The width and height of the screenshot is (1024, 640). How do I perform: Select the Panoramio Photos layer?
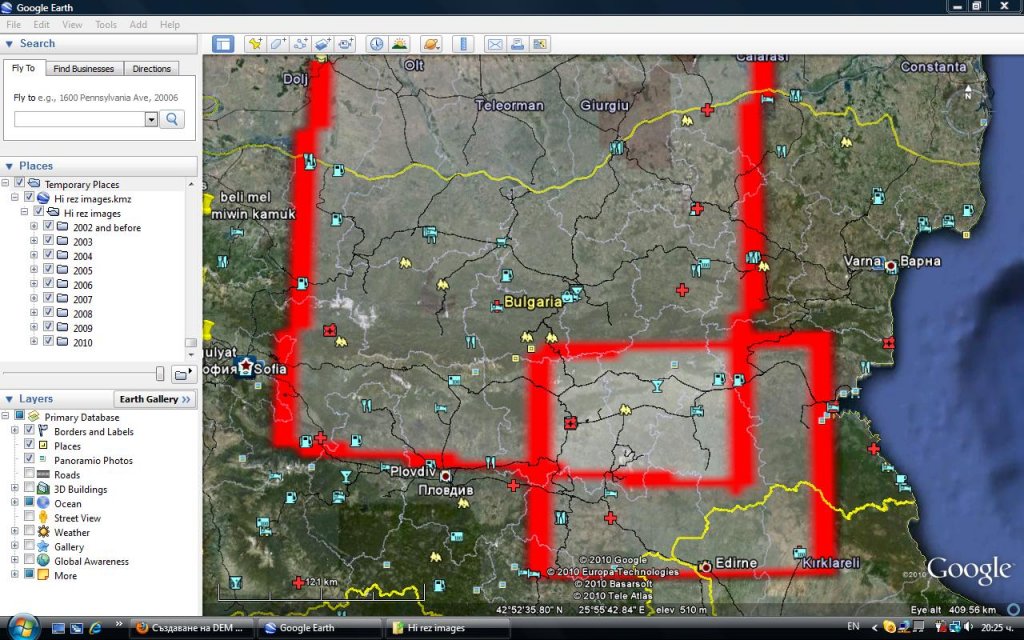pos(93,460)
